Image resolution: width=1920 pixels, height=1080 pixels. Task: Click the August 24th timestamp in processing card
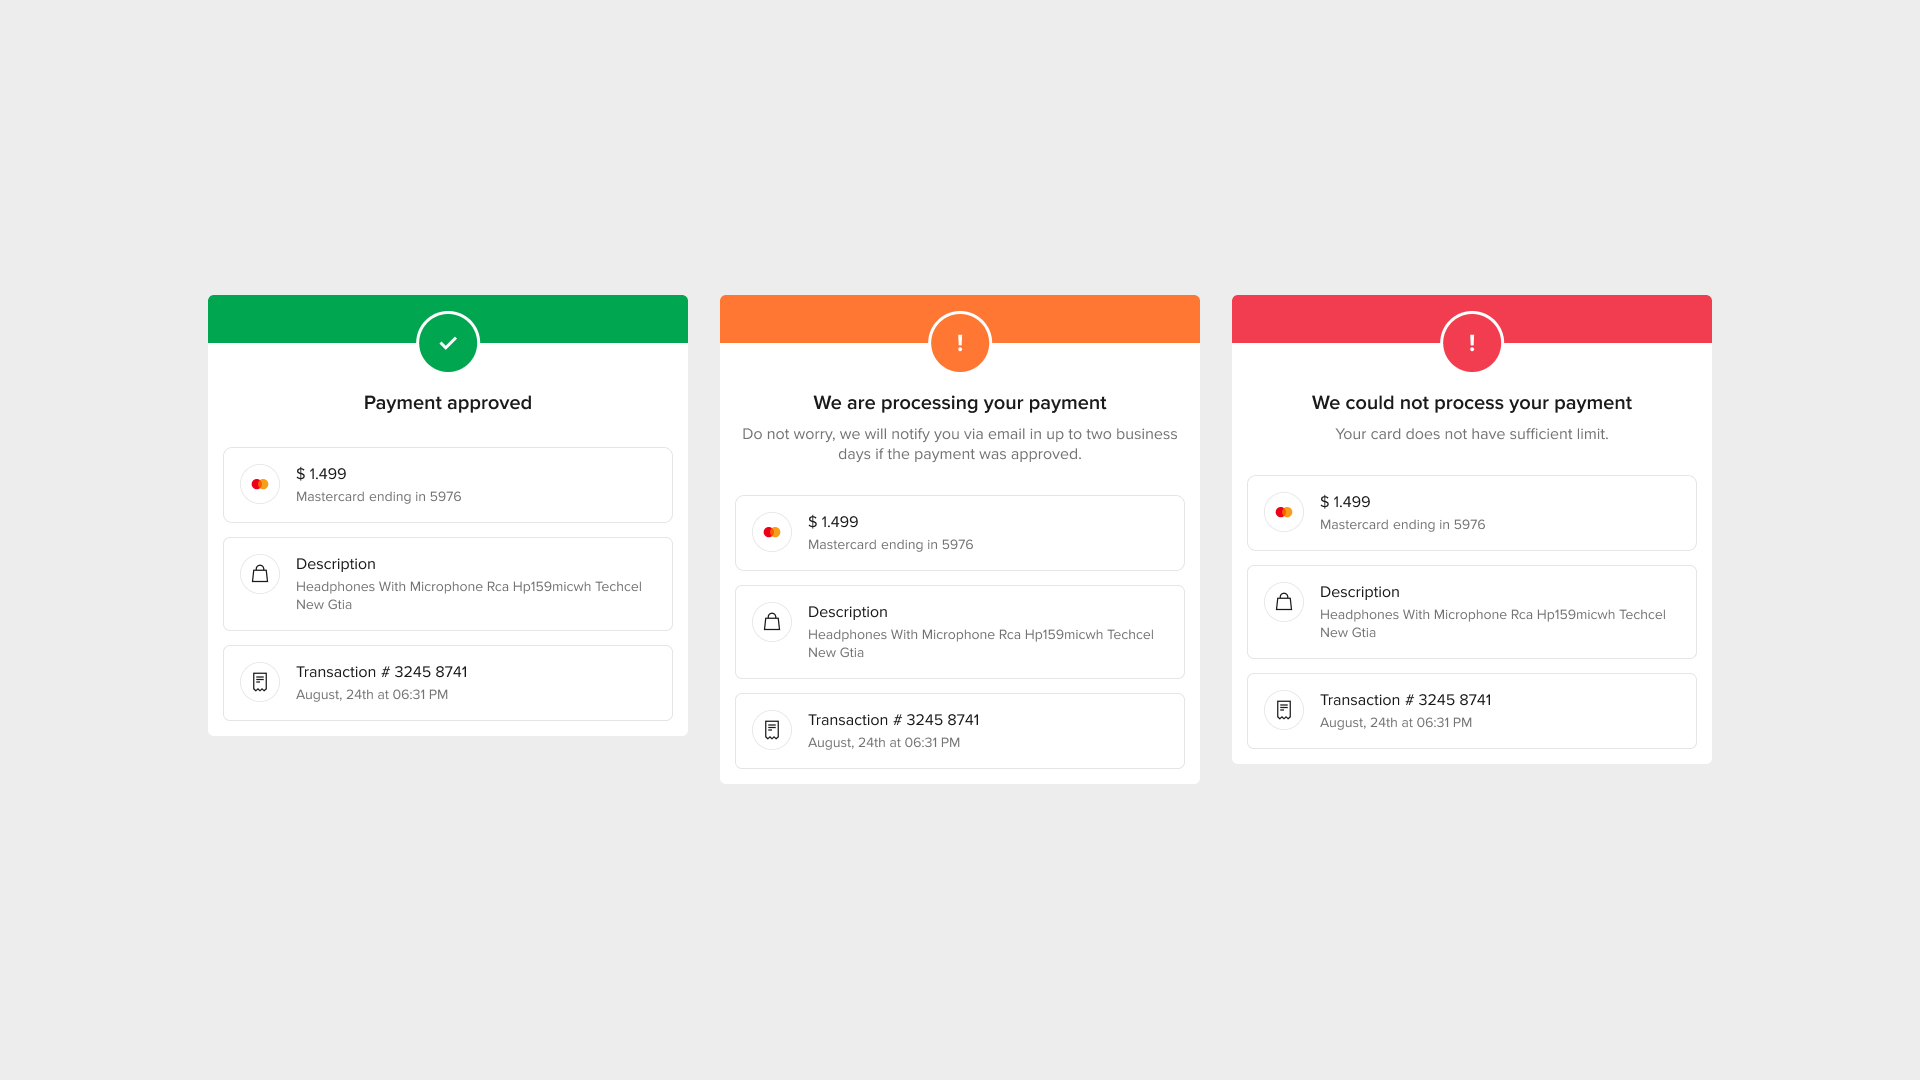click(x=884, y=741)
